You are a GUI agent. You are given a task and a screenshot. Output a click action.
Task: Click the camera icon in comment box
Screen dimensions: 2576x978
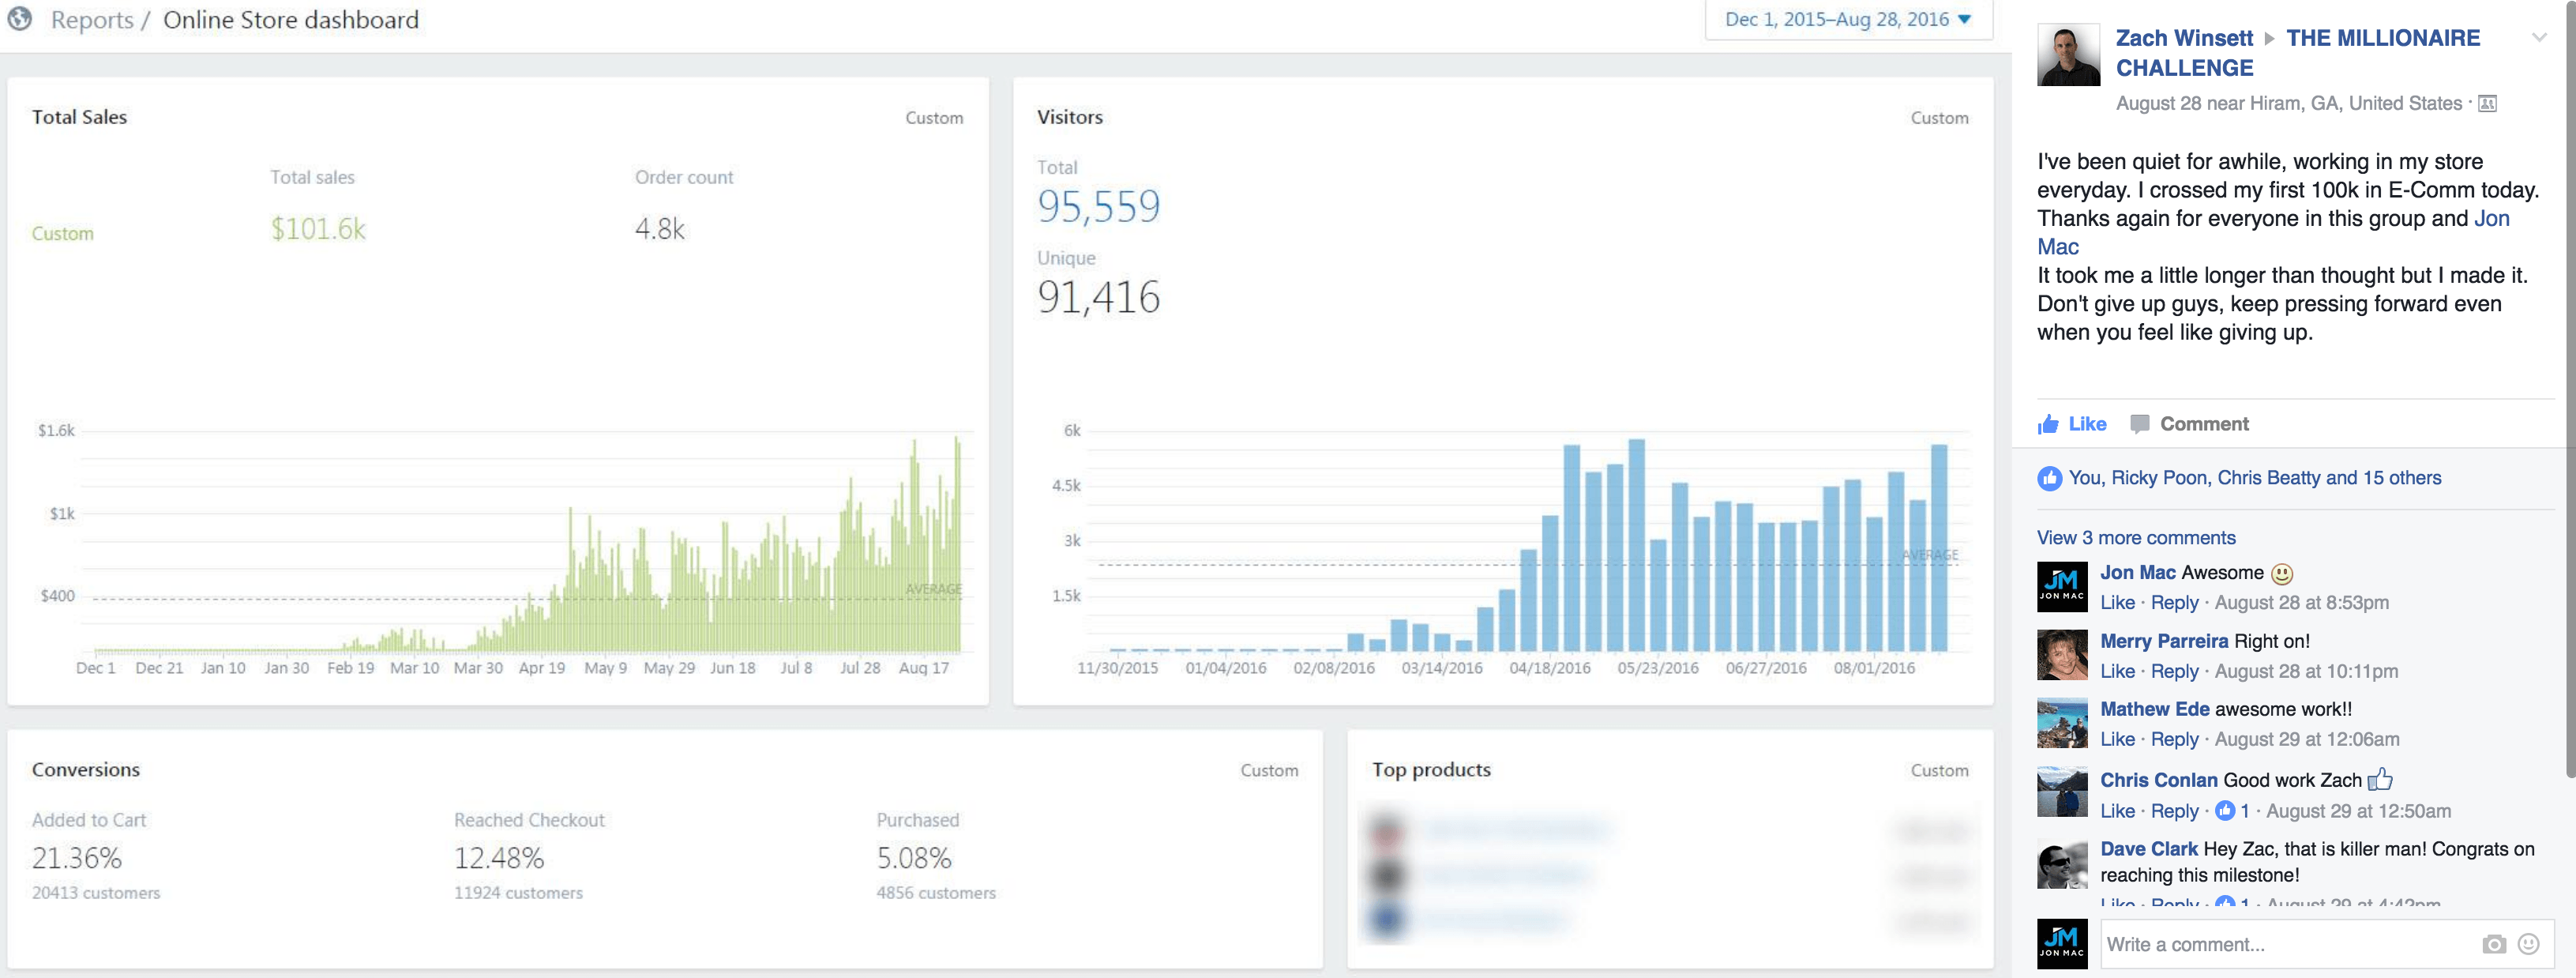pos(2493,944)
